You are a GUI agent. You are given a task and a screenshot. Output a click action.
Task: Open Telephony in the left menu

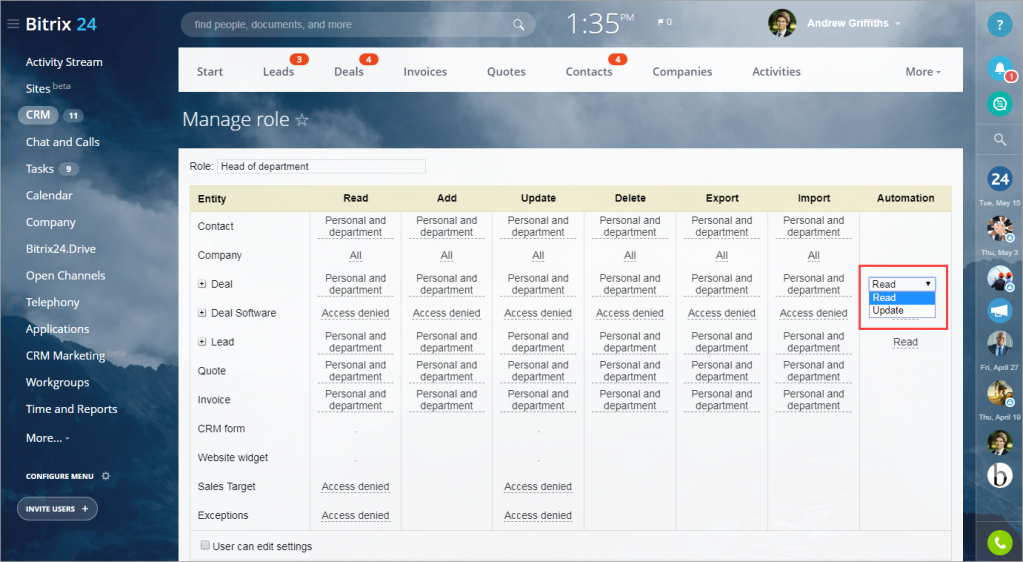(x=52, y=302)
